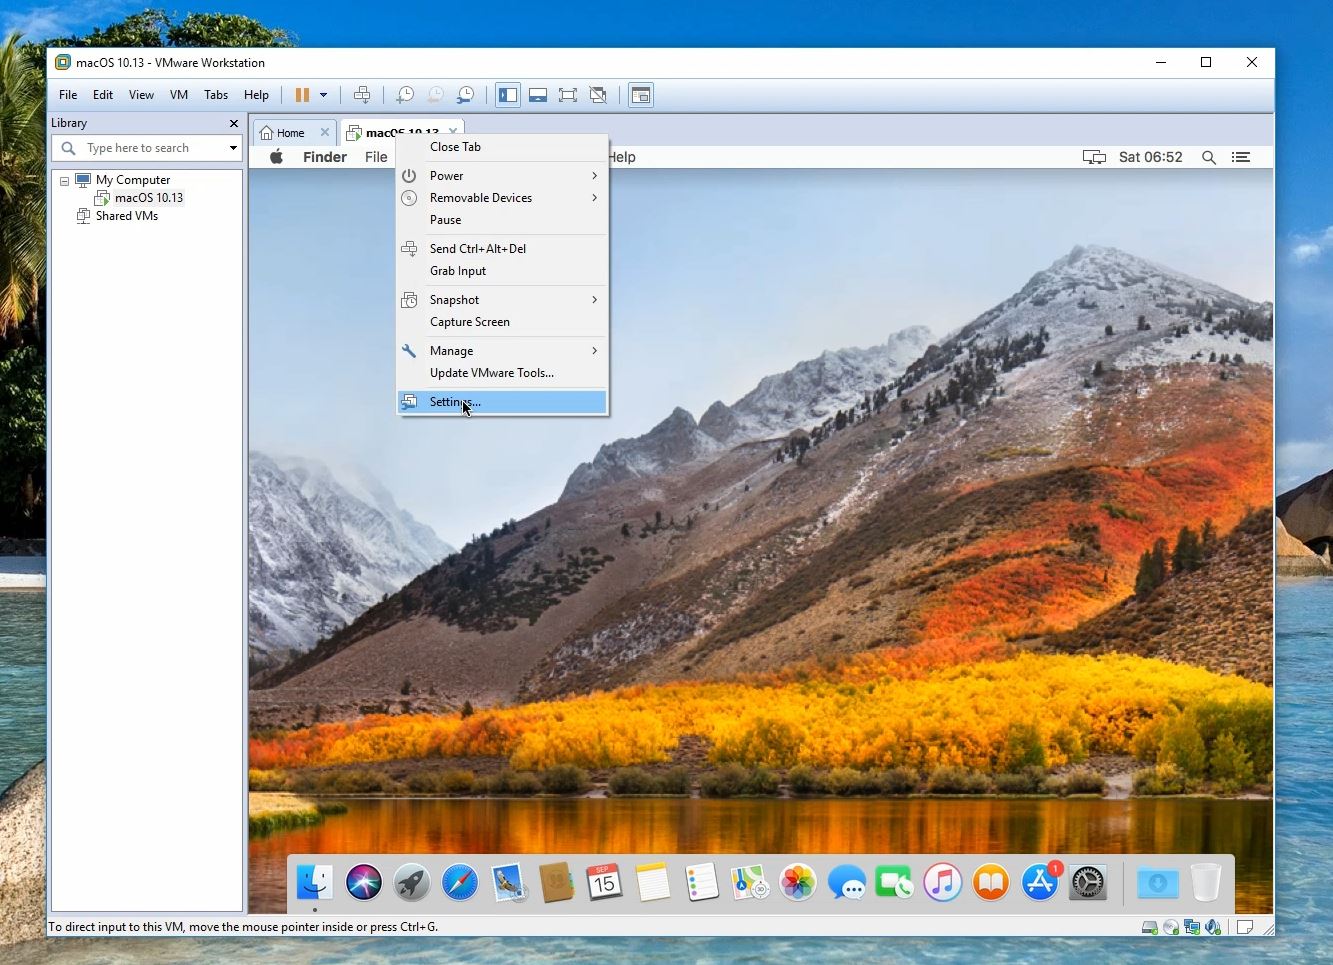Launch Siri from the Dock

[364, 882]
